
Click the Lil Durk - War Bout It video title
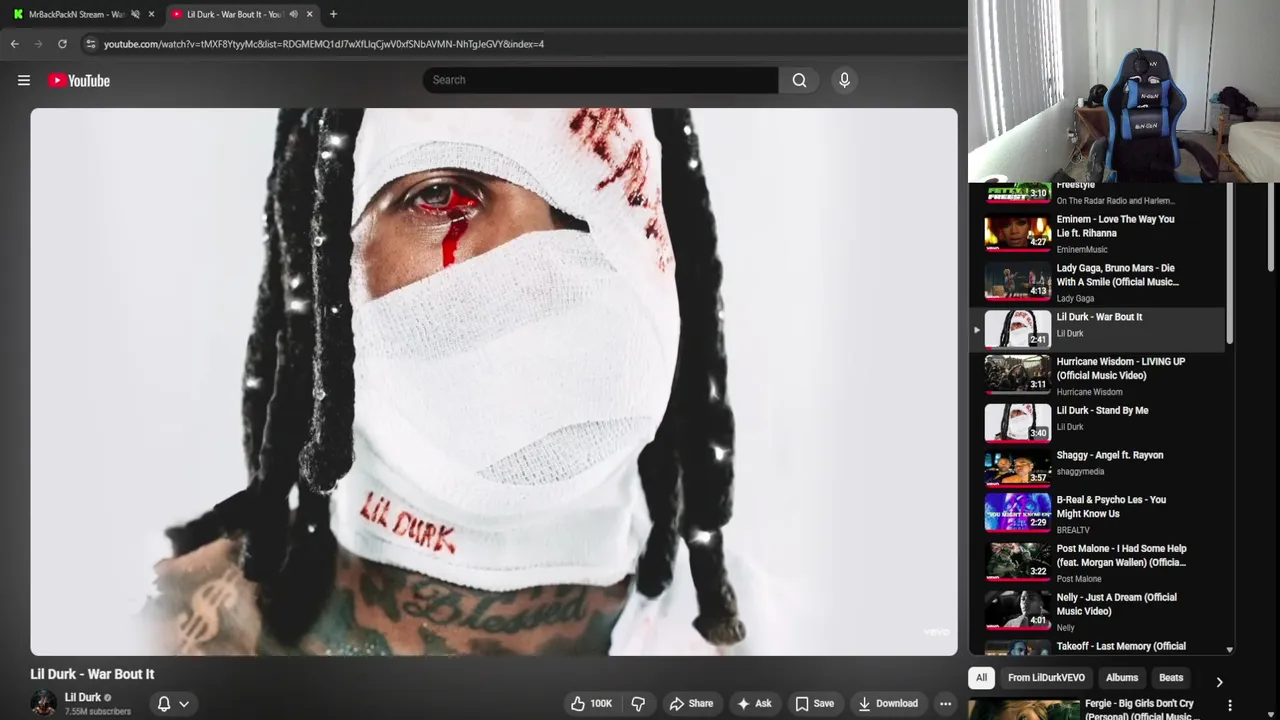[92, 674]
